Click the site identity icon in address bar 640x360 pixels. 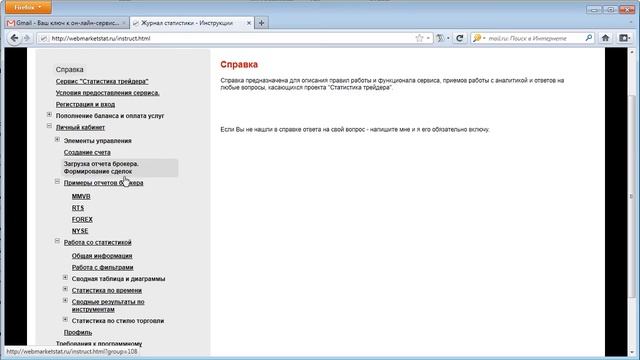44,38
